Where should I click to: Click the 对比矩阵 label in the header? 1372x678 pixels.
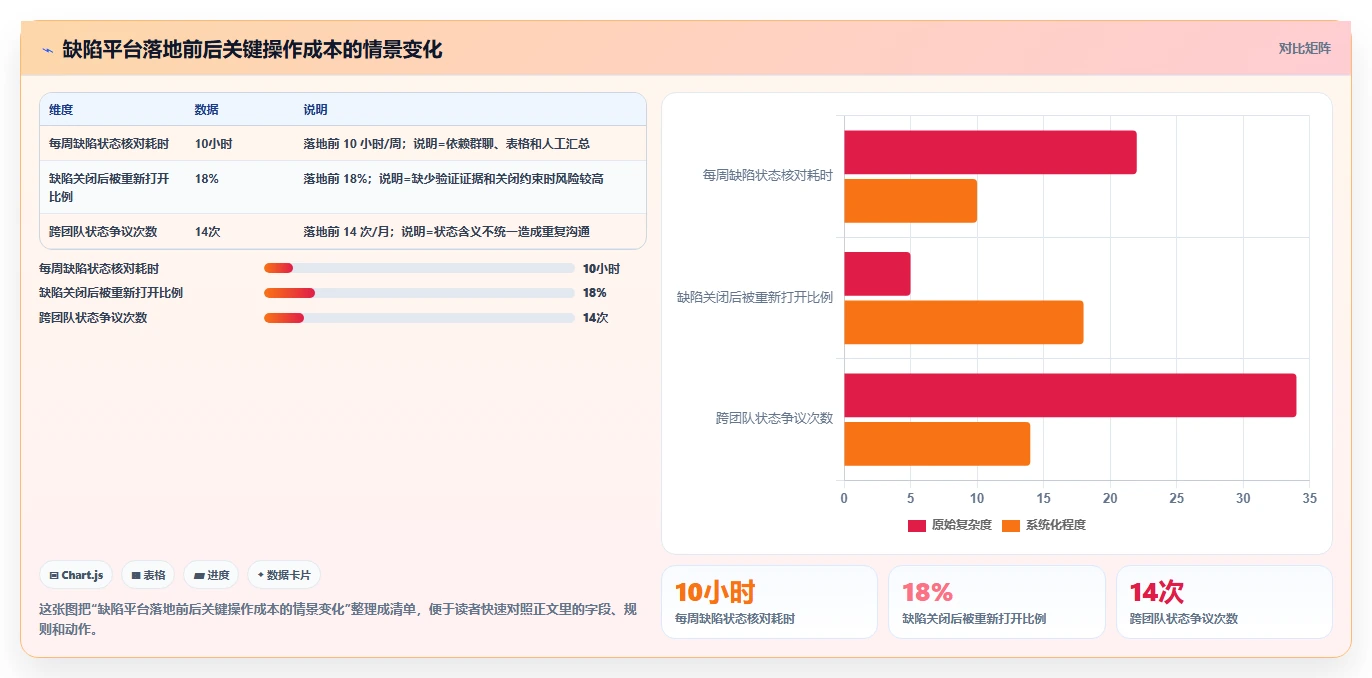[1304, 49]
